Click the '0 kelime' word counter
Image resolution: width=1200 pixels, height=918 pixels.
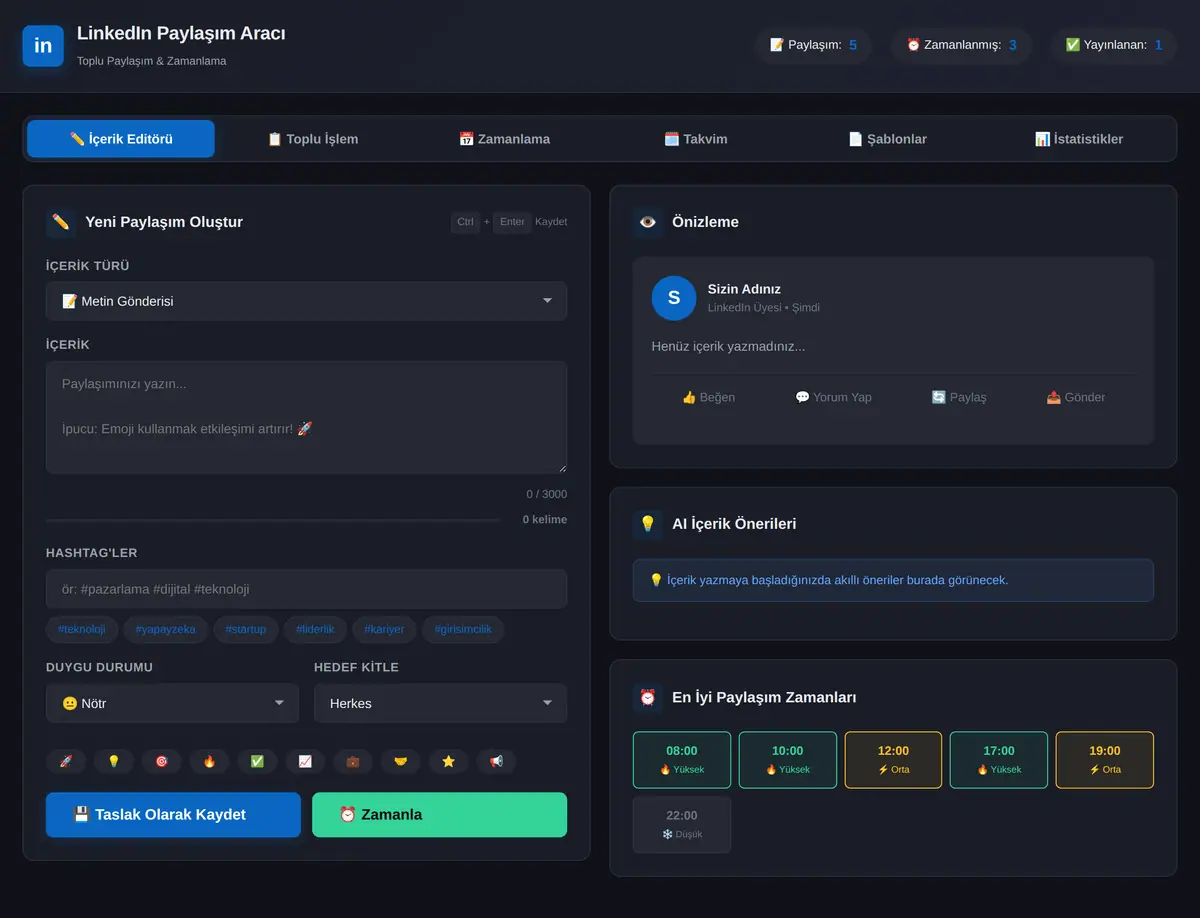pos(545,519)
